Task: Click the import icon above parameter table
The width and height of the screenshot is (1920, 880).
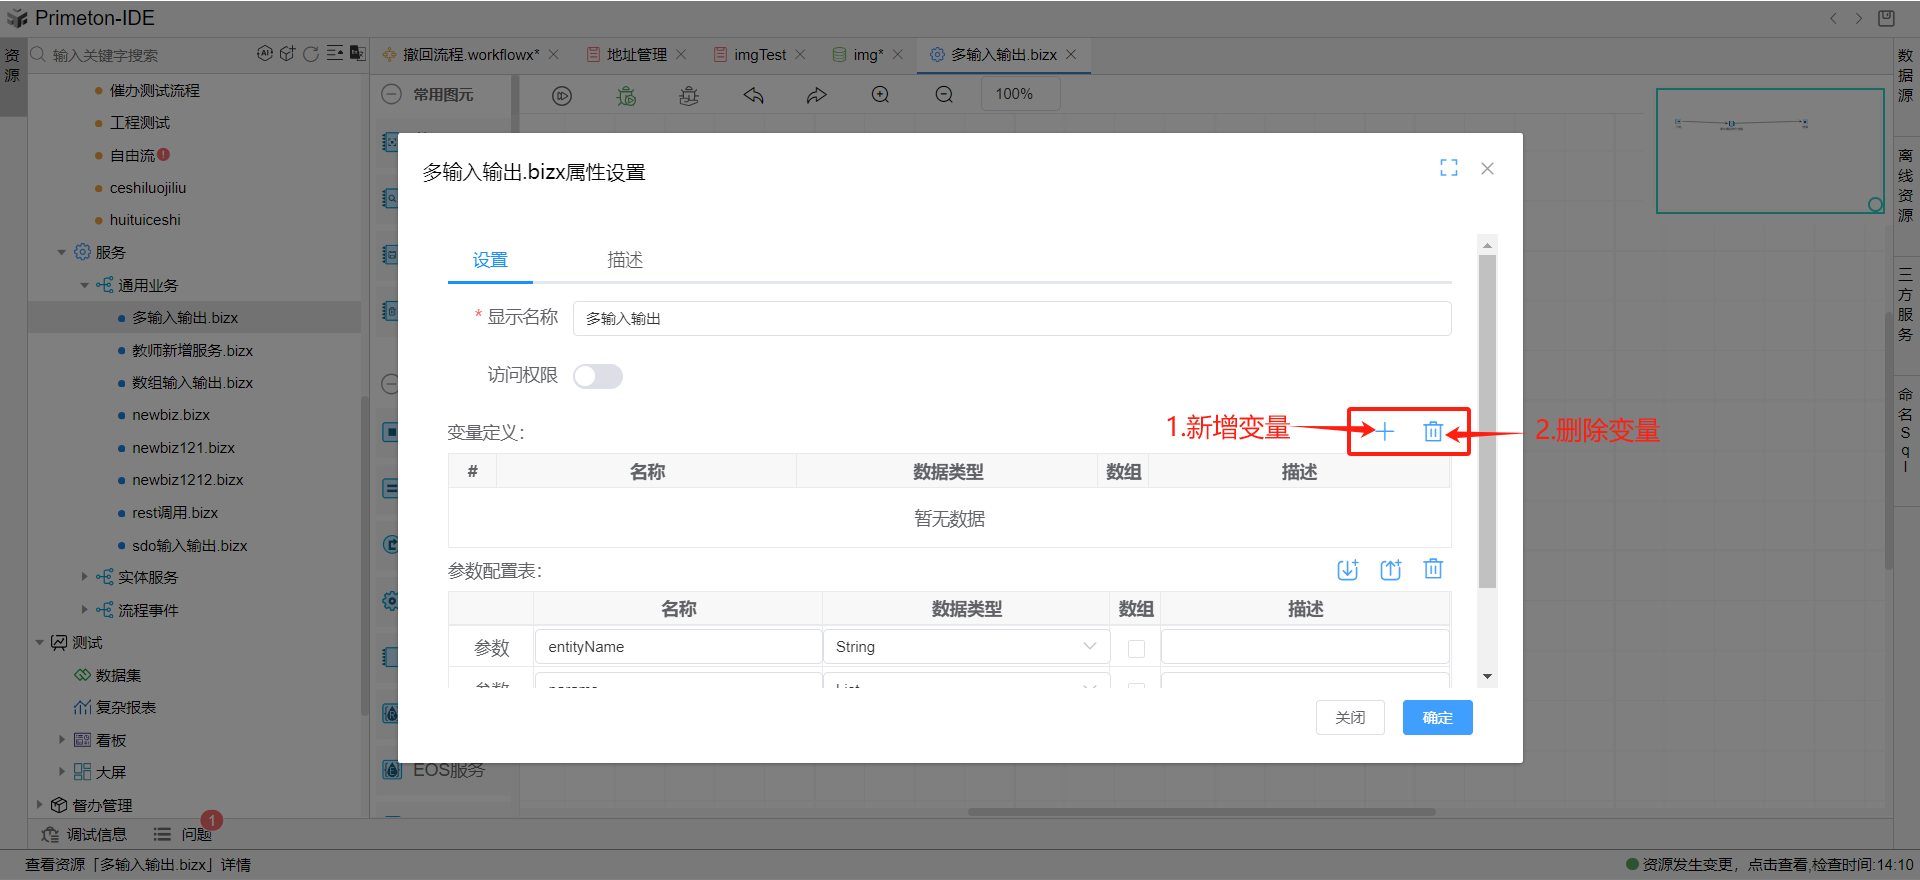Action: click(x=1348, y=570)
